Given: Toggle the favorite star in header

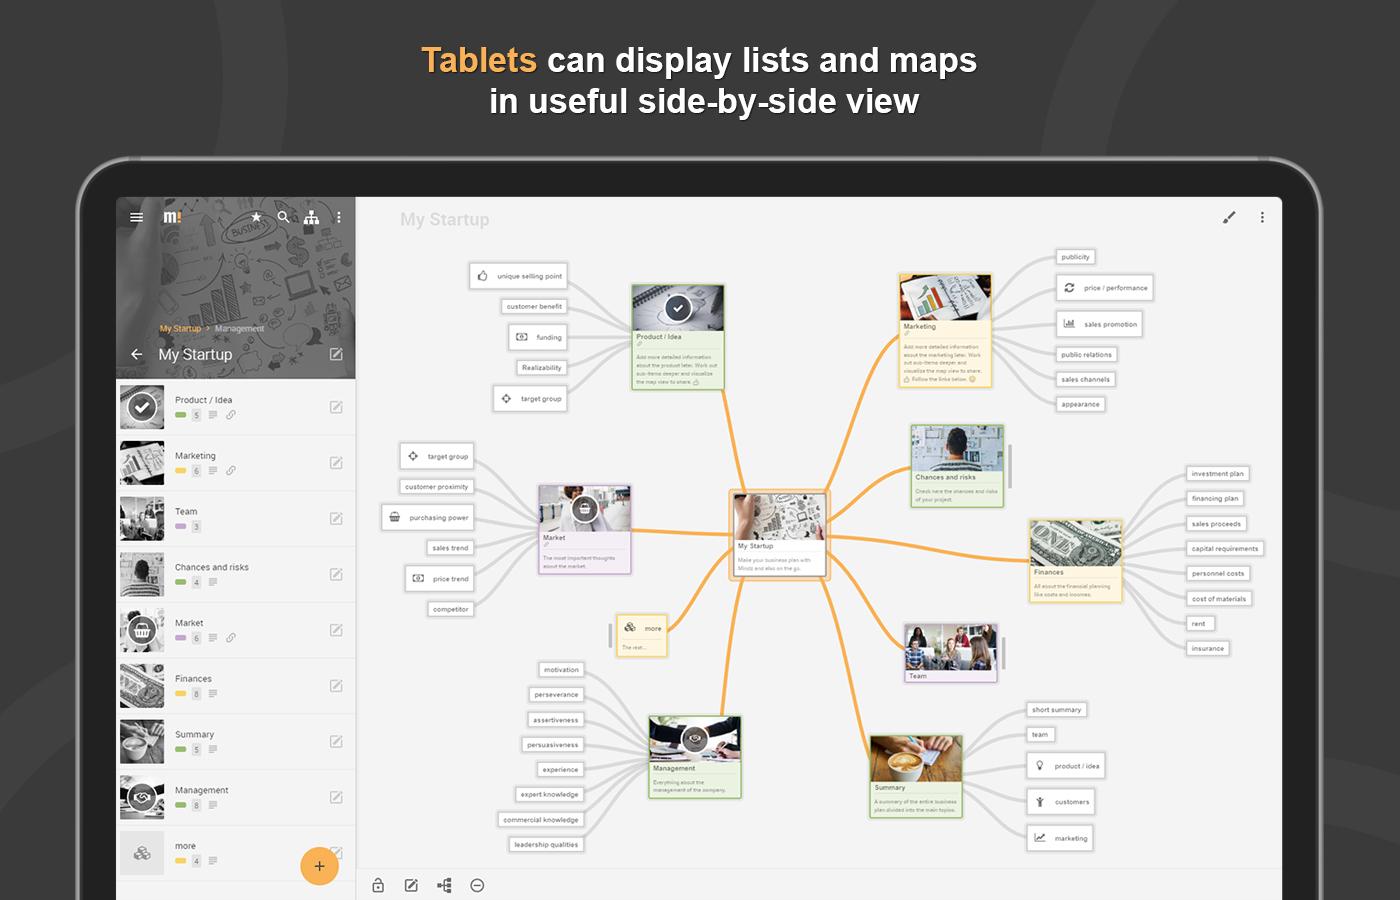Looking at the screenshot, I should (x=256, y=217).
